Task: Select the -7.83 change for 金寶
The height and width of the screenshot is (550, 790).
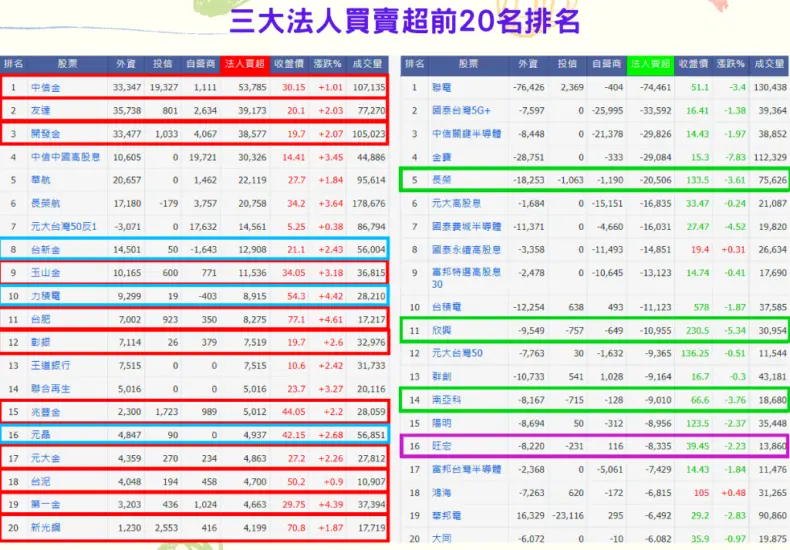Action: pos(735,158)
